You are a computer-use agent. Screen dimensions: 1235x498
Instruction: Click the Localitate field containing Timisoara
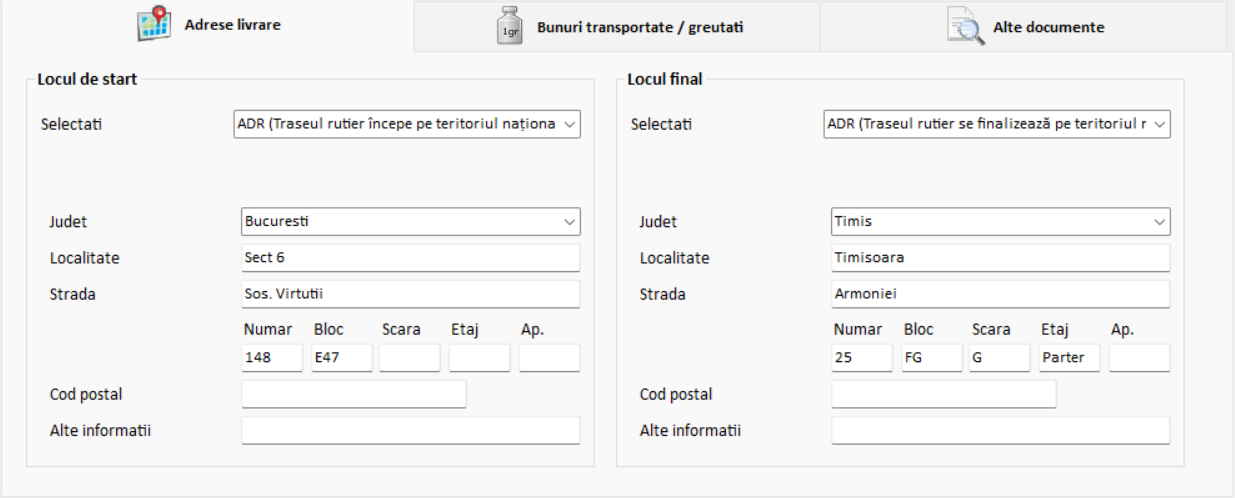click(x=1000, y=258)
